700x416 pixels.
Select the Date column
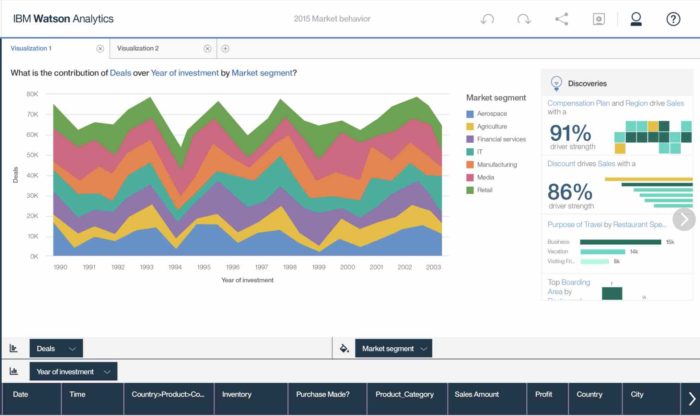pyautogui.click(x=31, y=399)
